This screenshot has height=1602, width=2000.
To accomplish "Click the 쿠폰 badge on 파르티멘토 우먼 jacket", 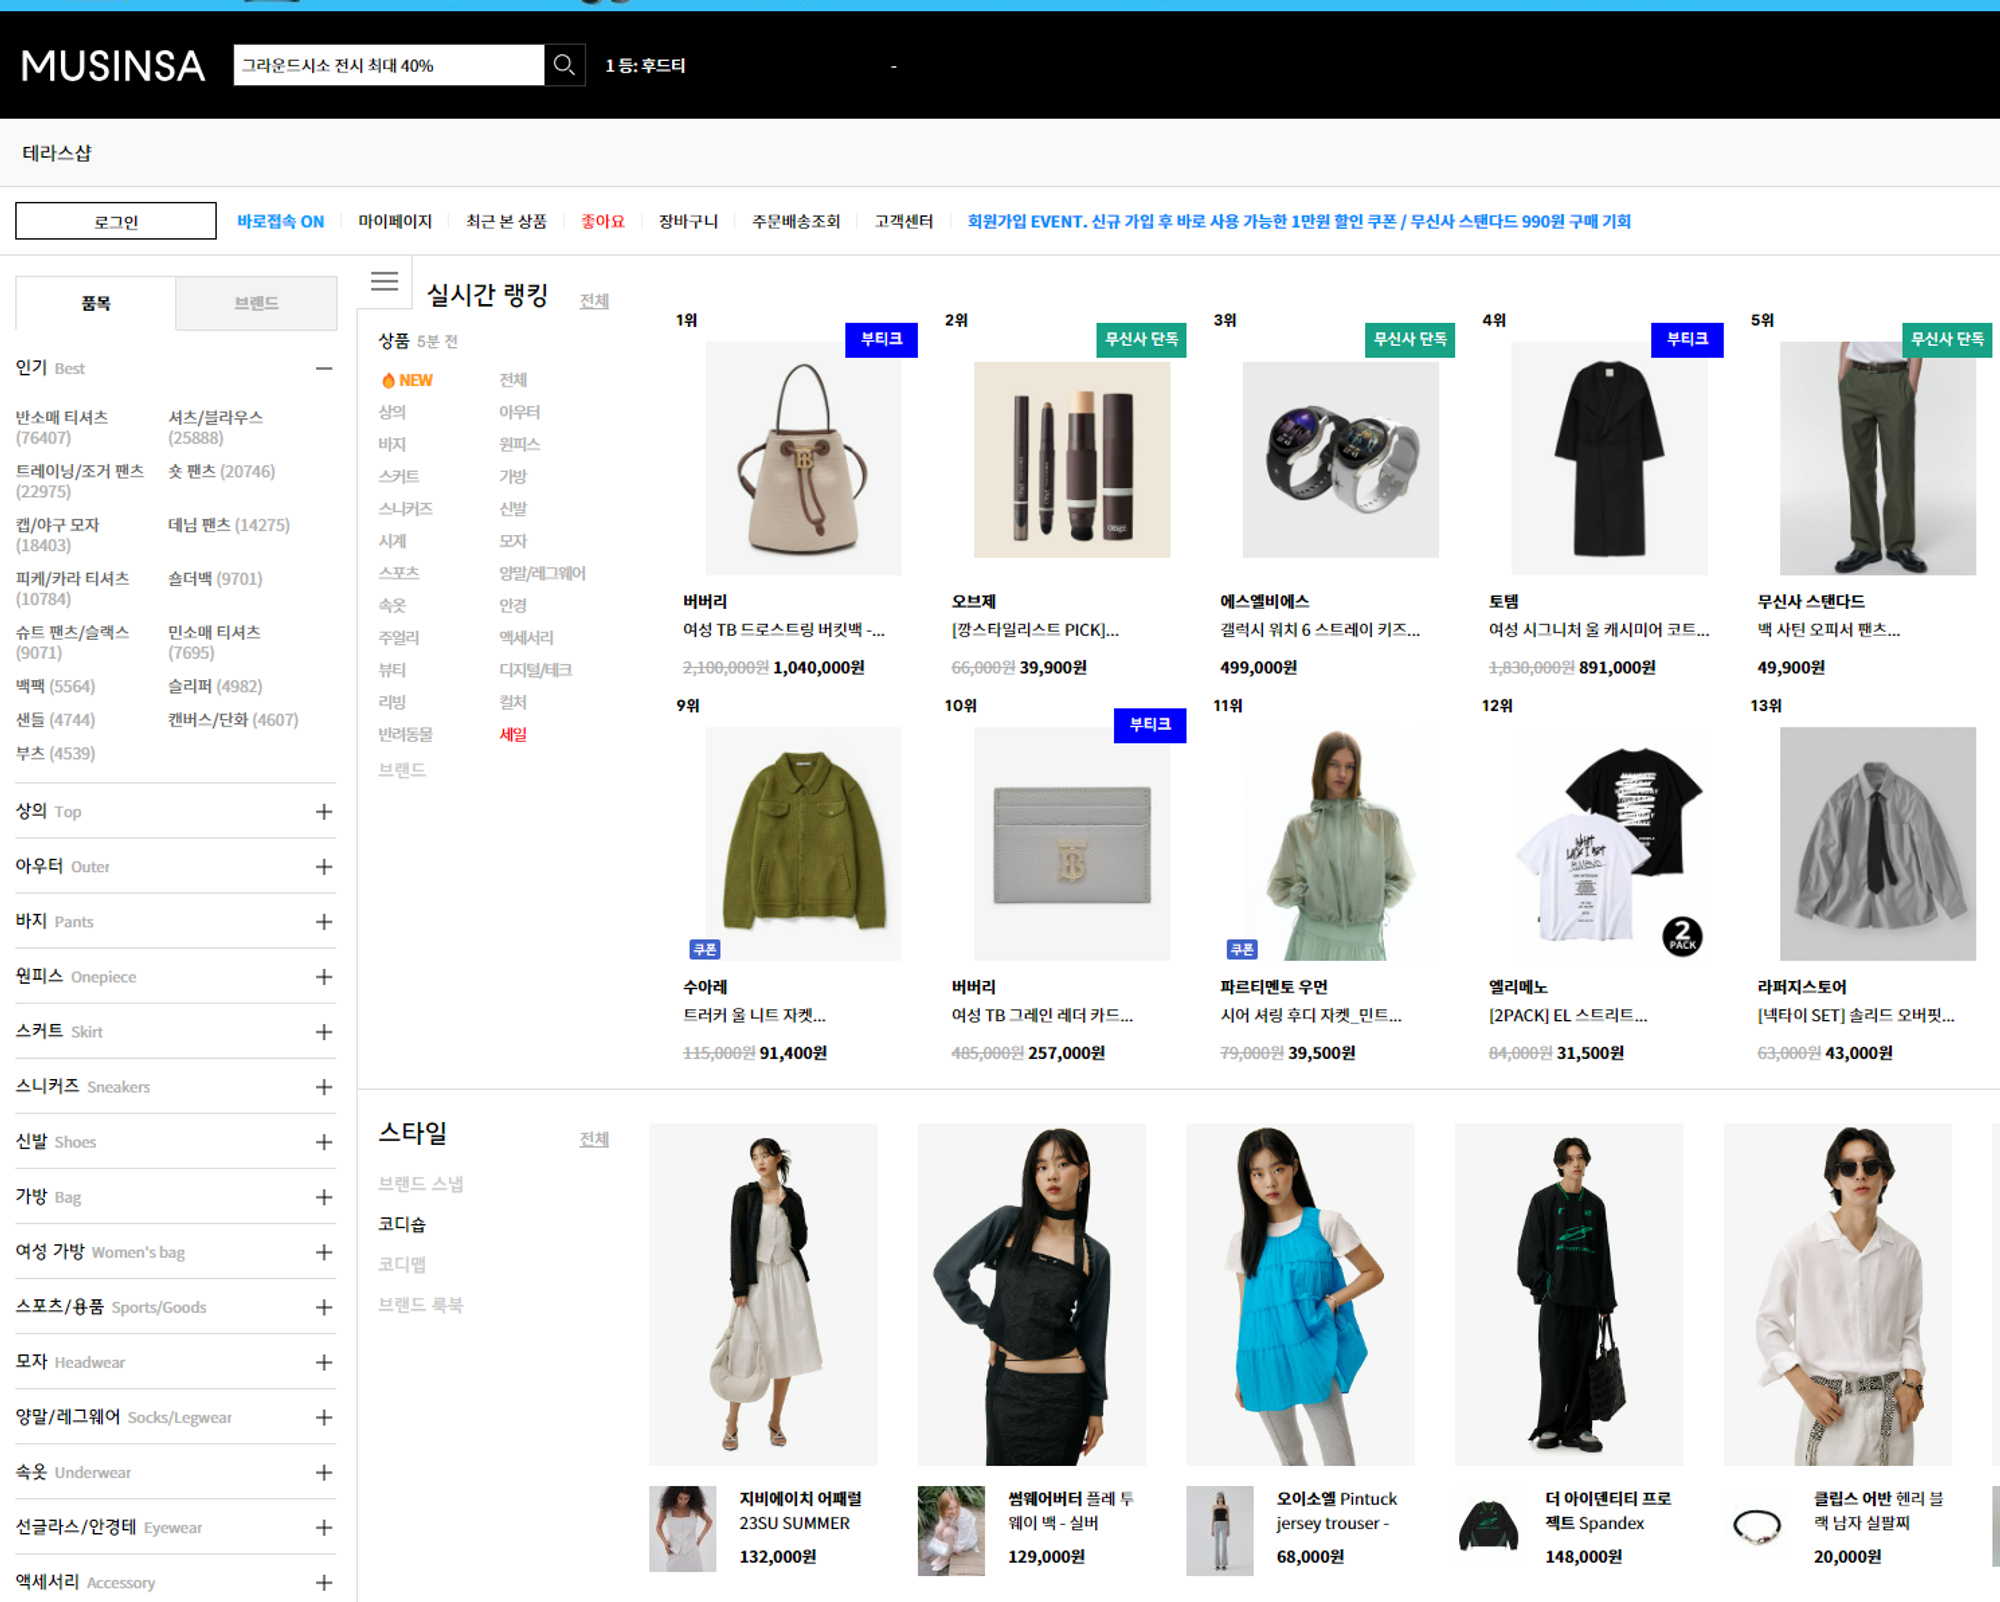I will (1242, 949).
